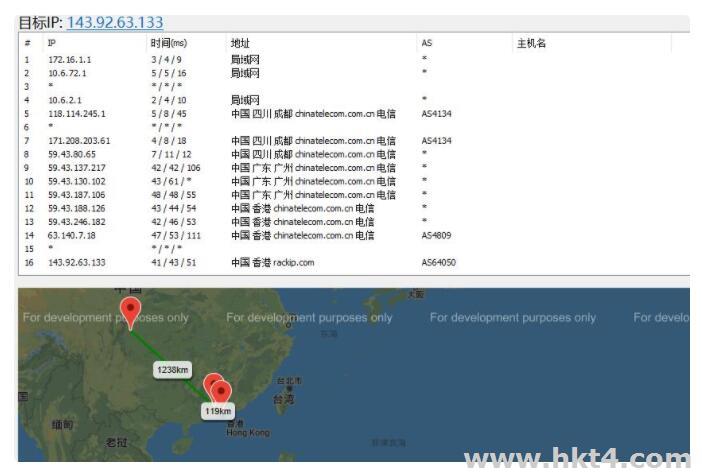Click the 1238km distance label on map
702x473 pixels.
[173, 370]
